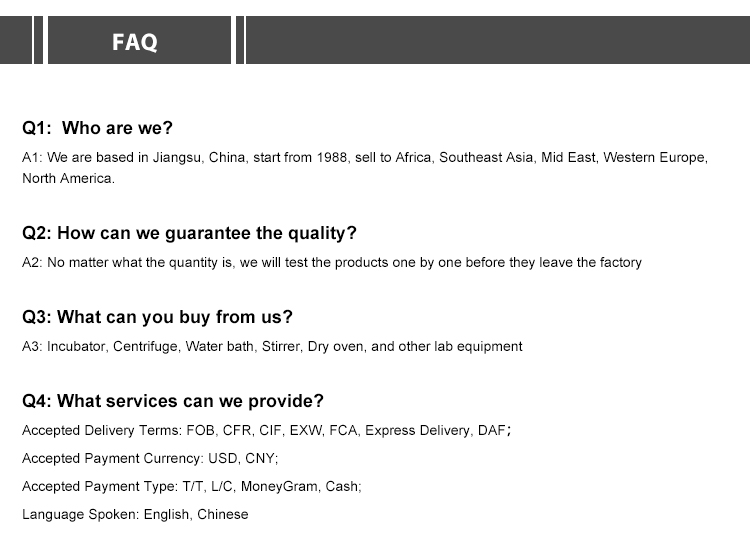This screenshot has width=750, height=542.
Task: Click the year '1988' in answer A1
Action: tap(331, 157)
